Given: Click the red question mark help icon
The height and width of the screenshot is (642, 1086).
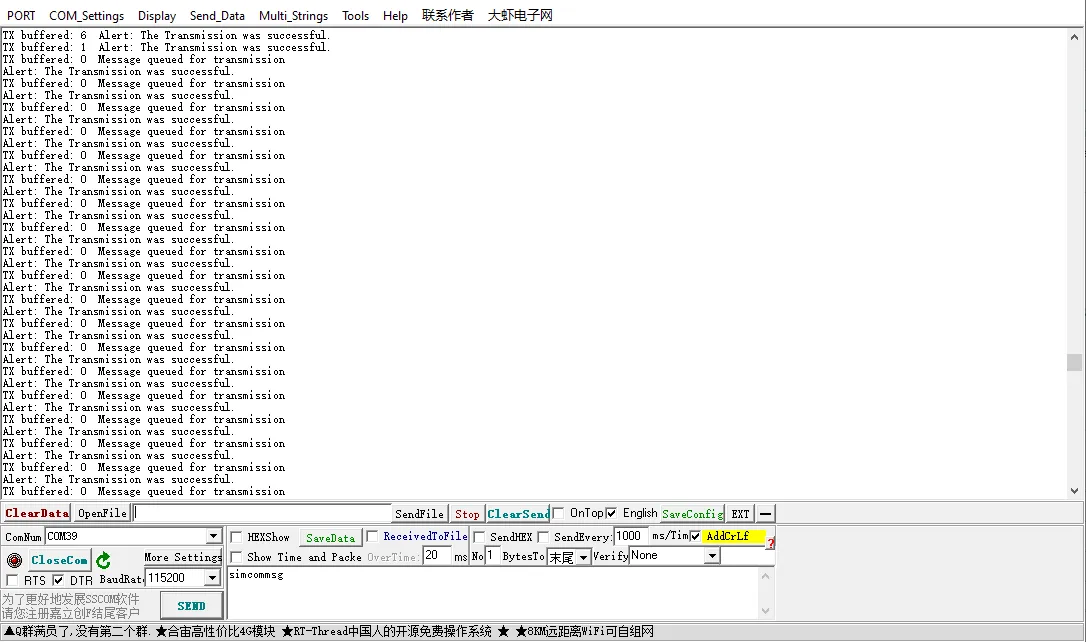Looking at the screenshot, I should [x=770, y=542].
